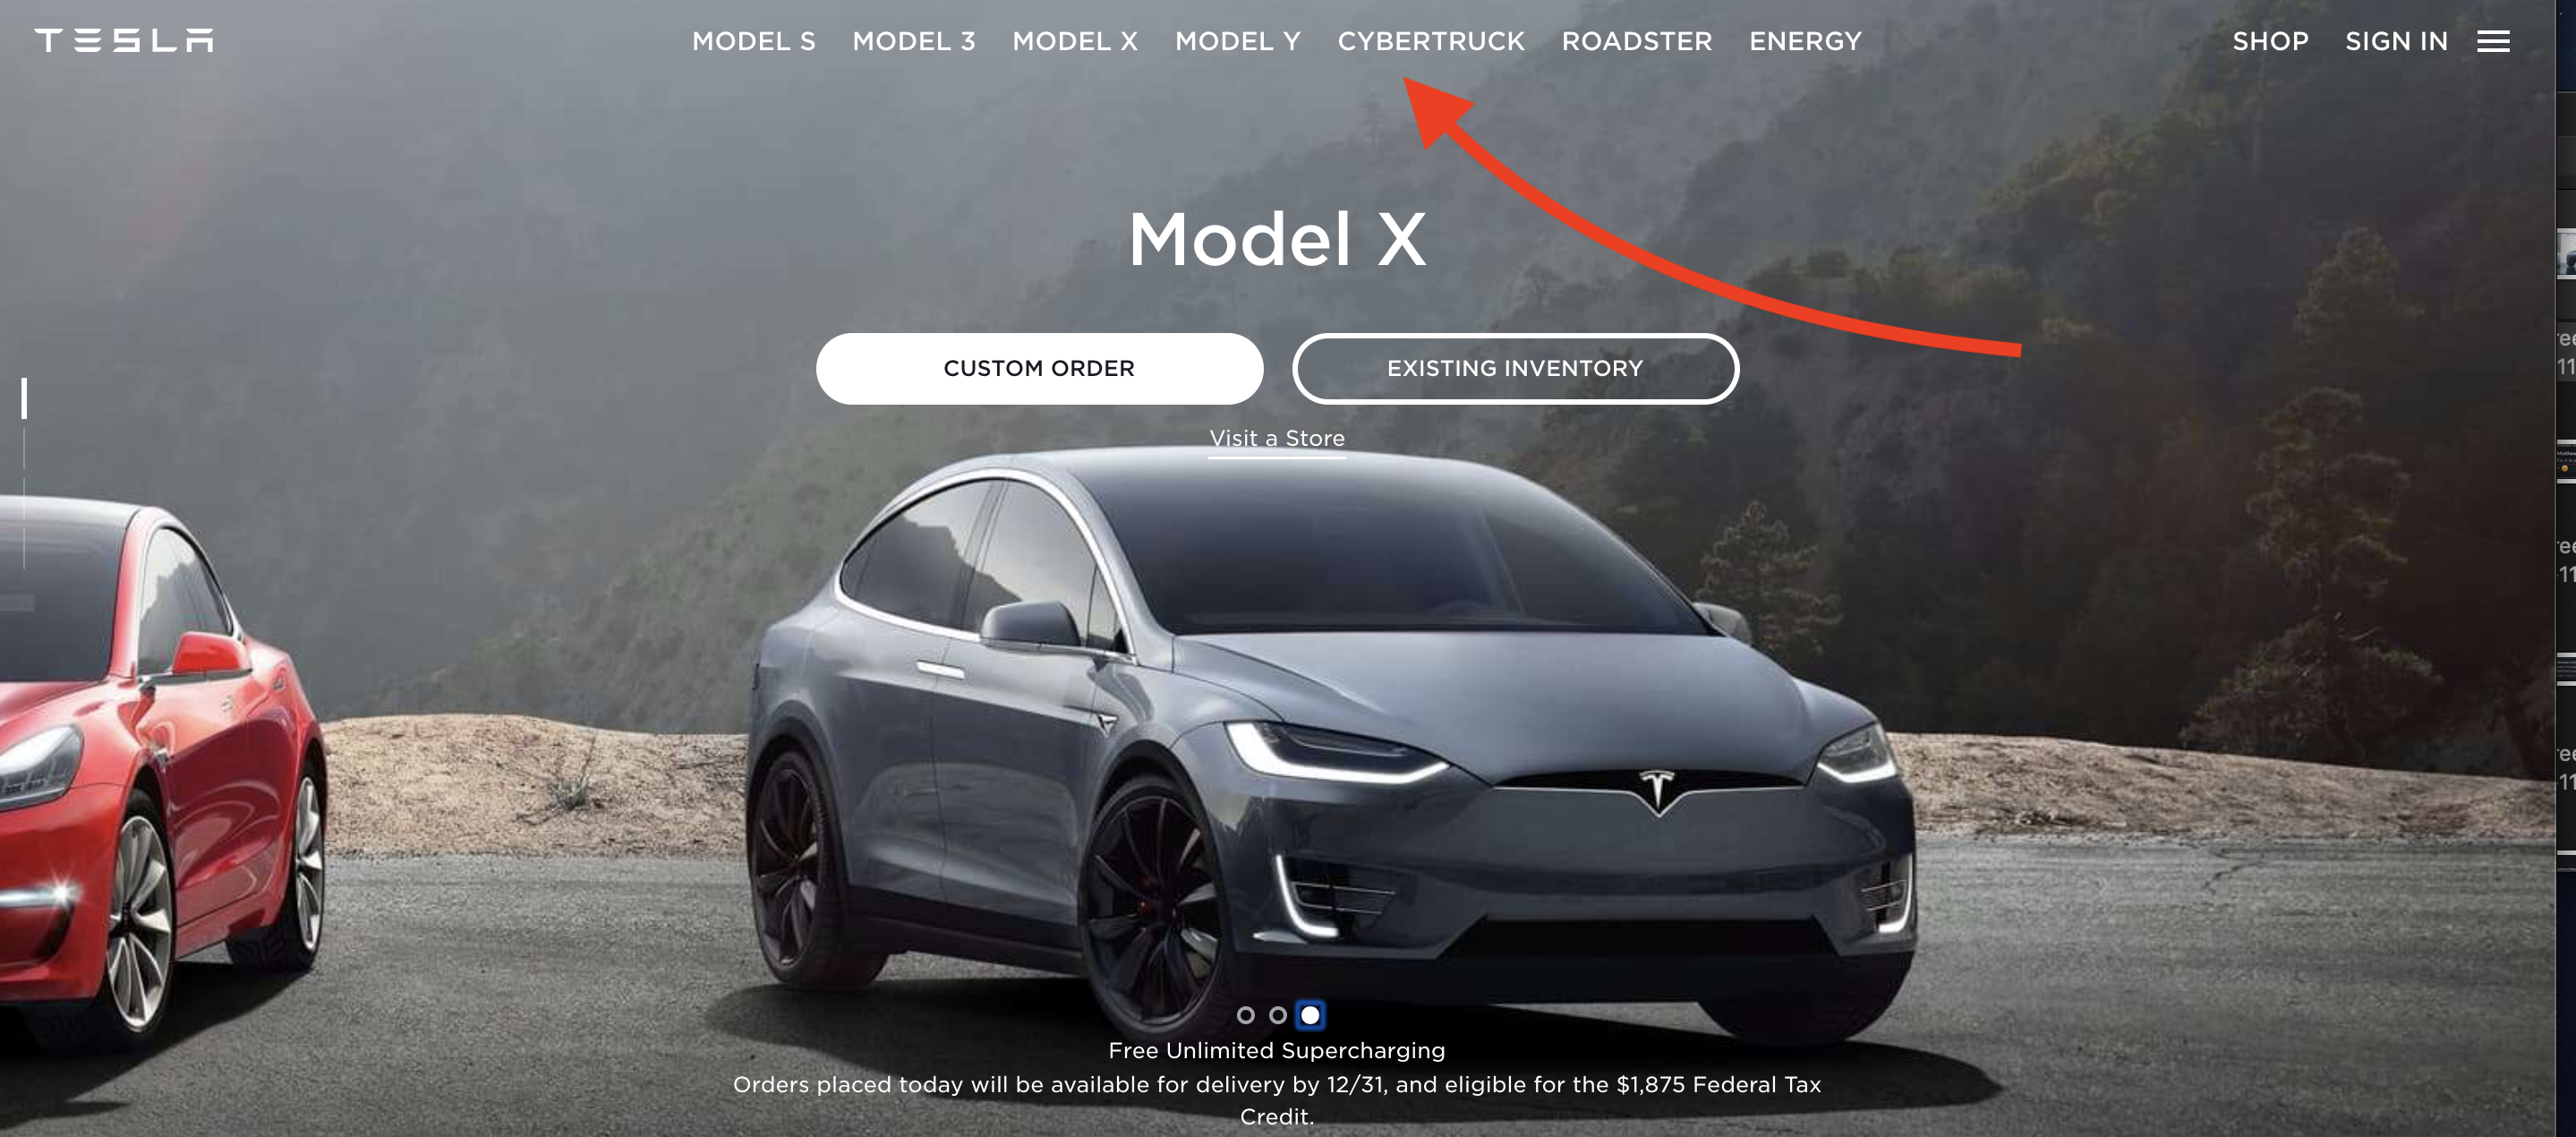This screenshot has width=2576, height=1137.
Task: Open Model S in navigation
Action: pos(754,41)
